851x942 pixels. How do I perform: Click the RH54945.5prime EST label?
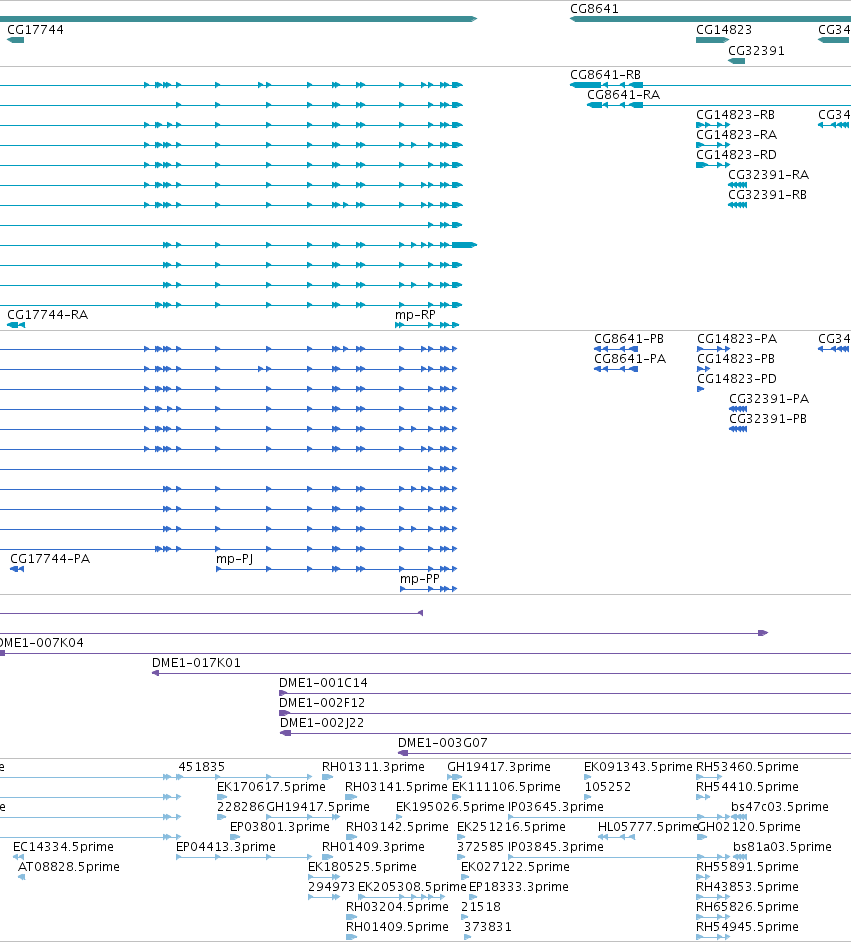747,926
